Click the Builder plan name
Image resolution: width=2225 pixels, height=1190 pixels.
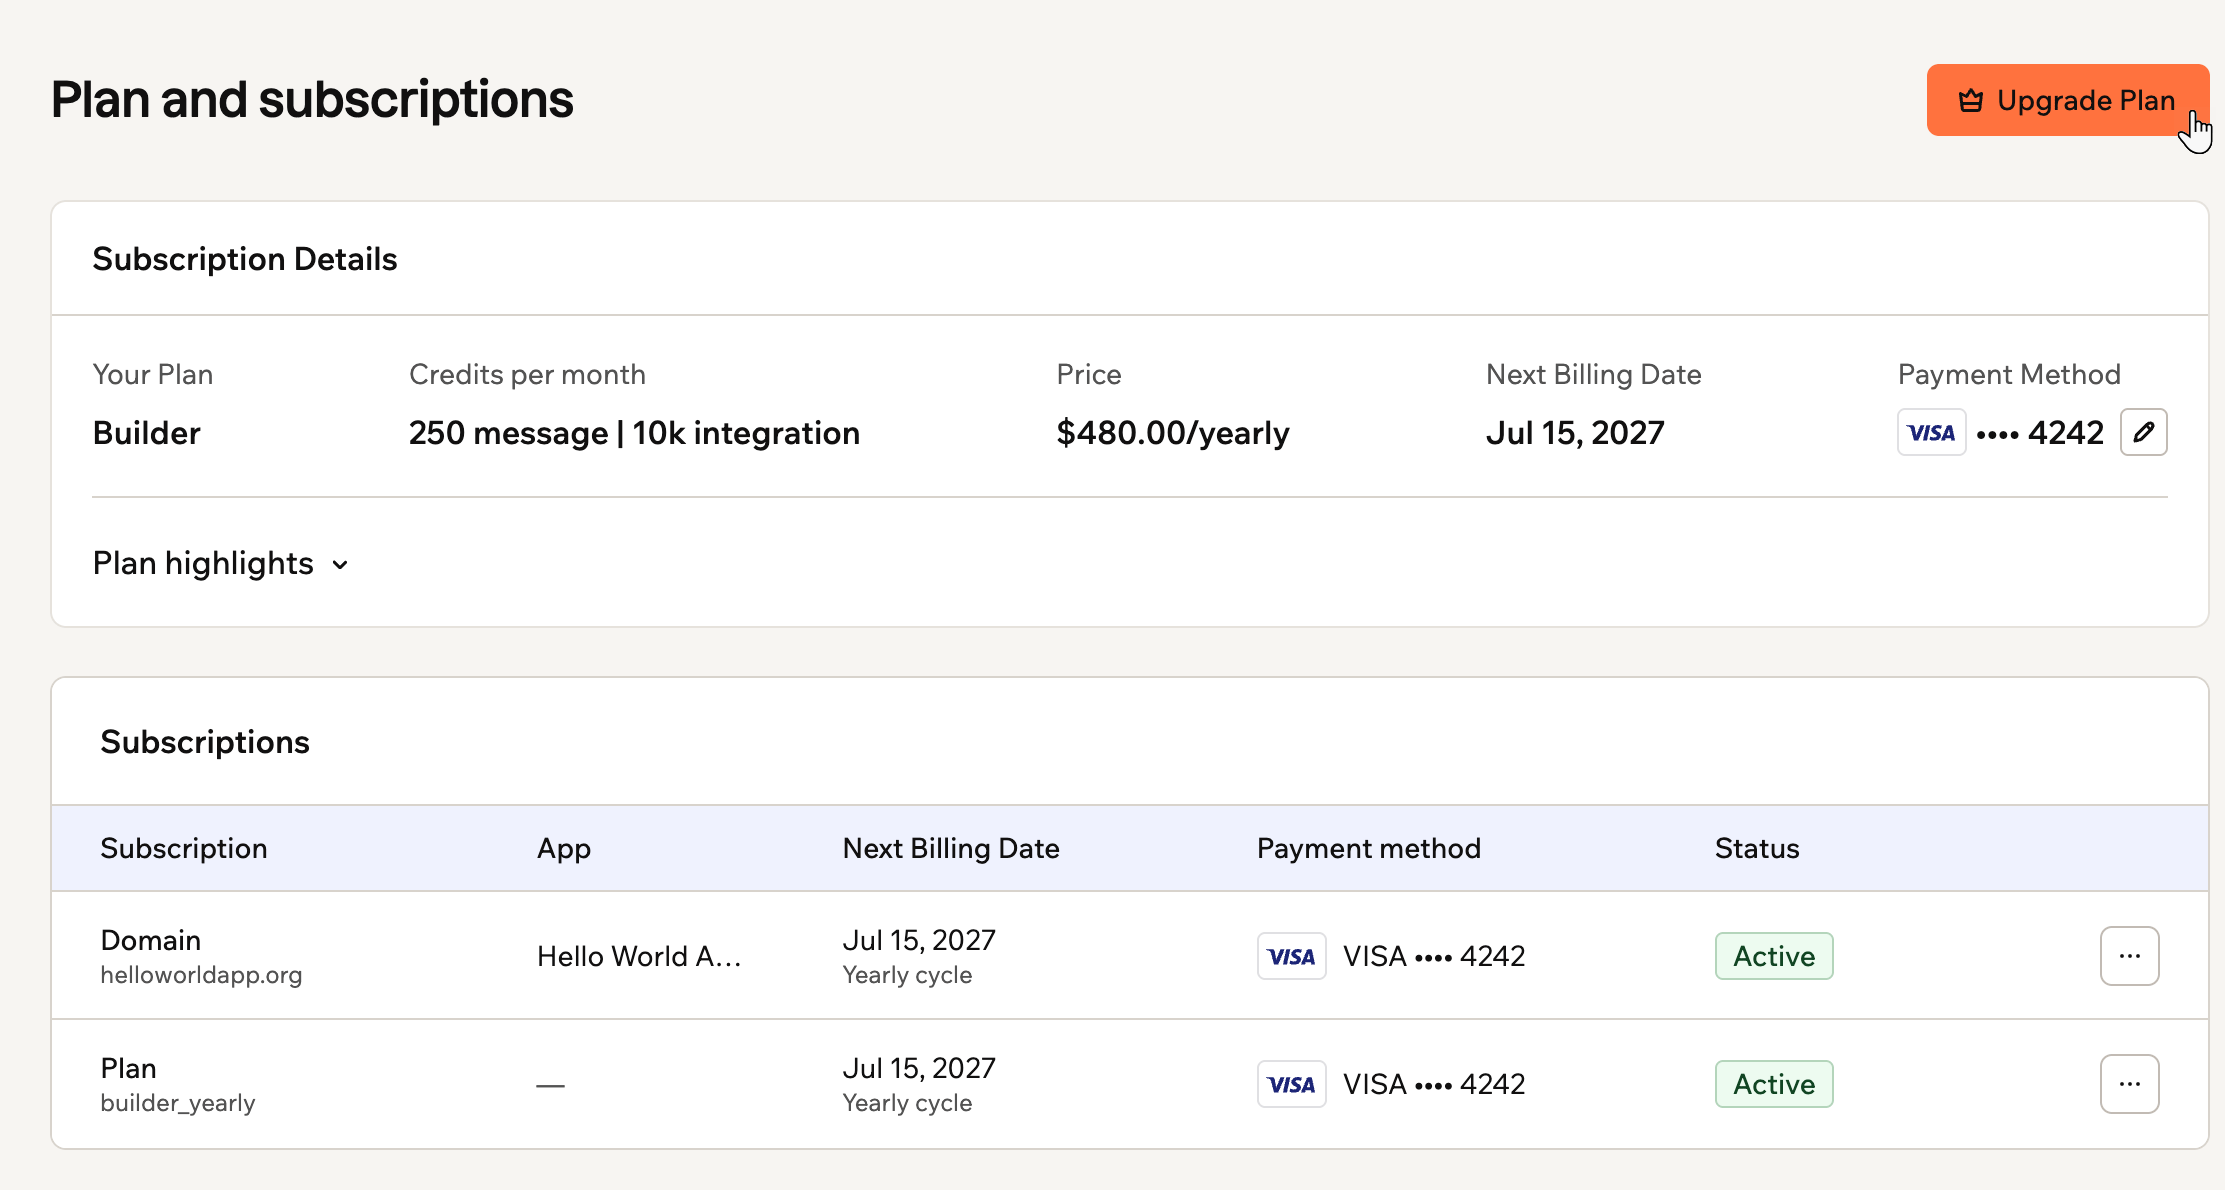pos(146,433)
